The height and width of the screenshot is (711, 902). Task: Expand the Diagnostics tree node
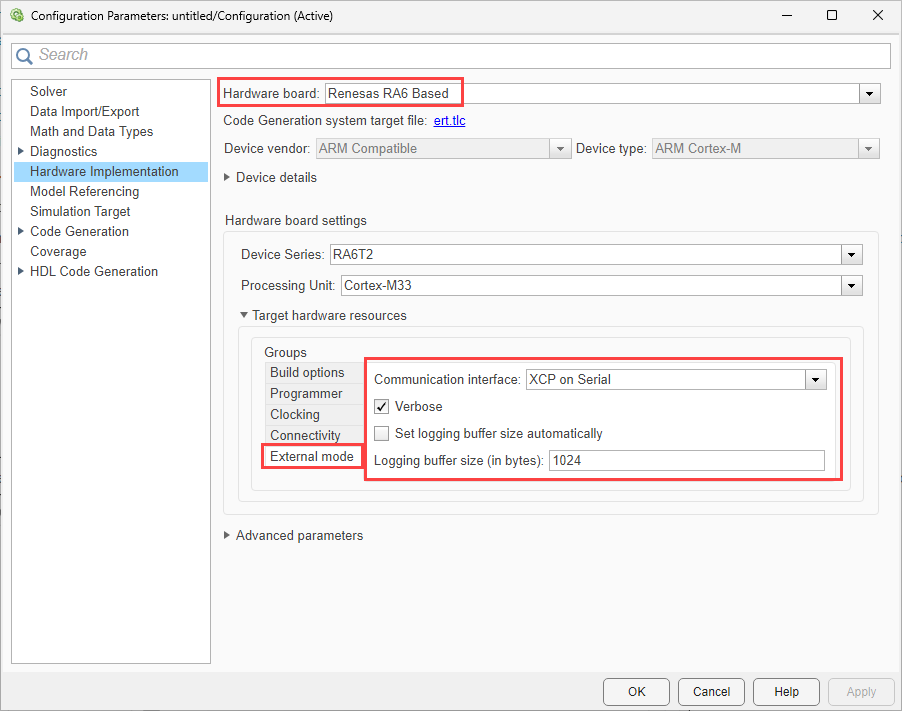point(21,152)
